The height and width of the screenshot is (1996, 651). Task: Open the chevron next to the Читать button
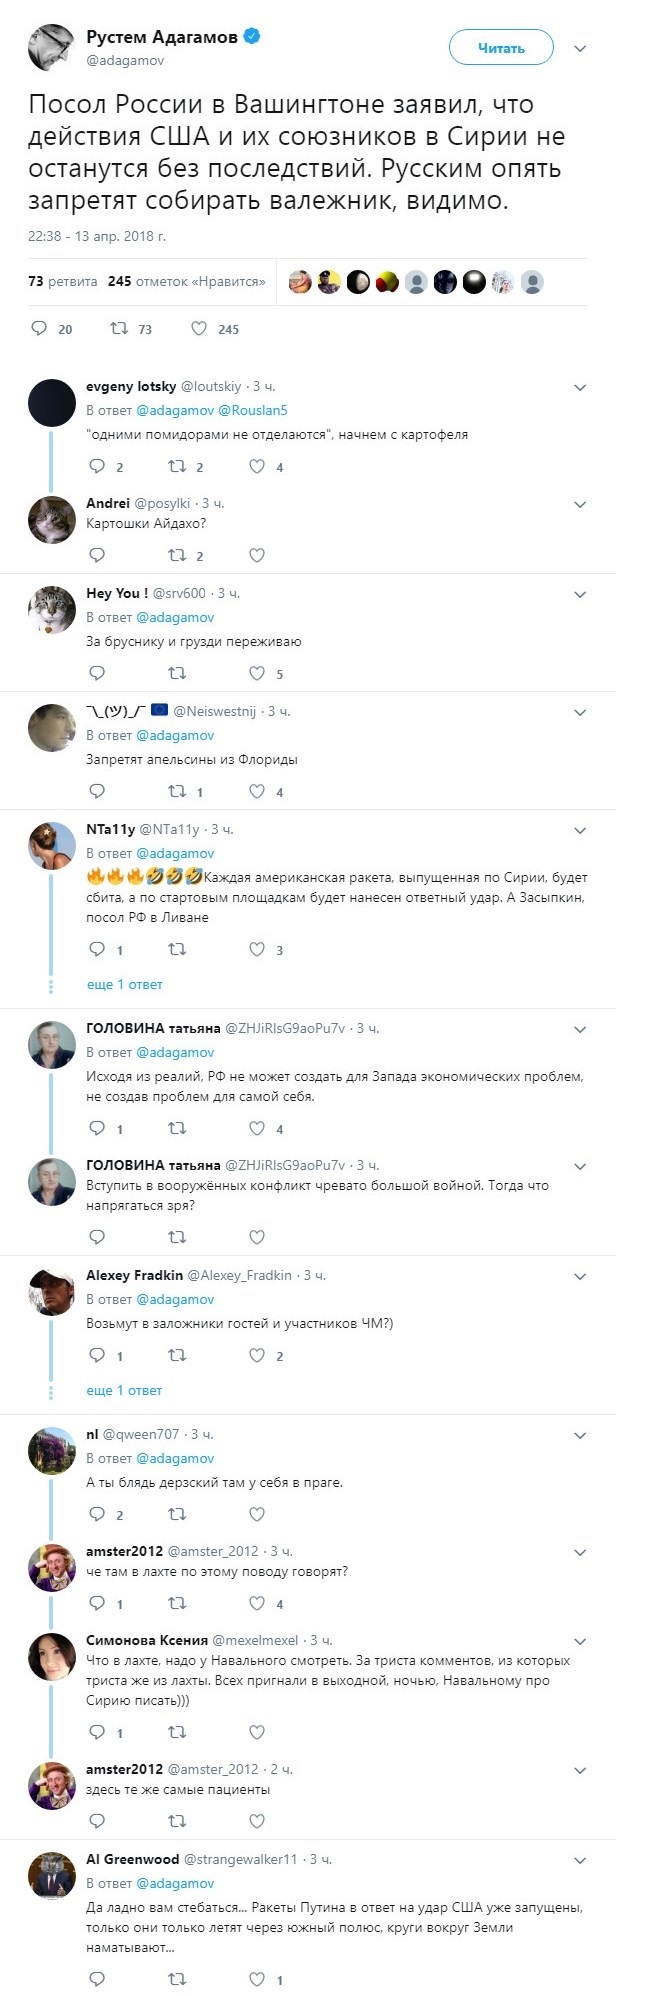[579, 46]
